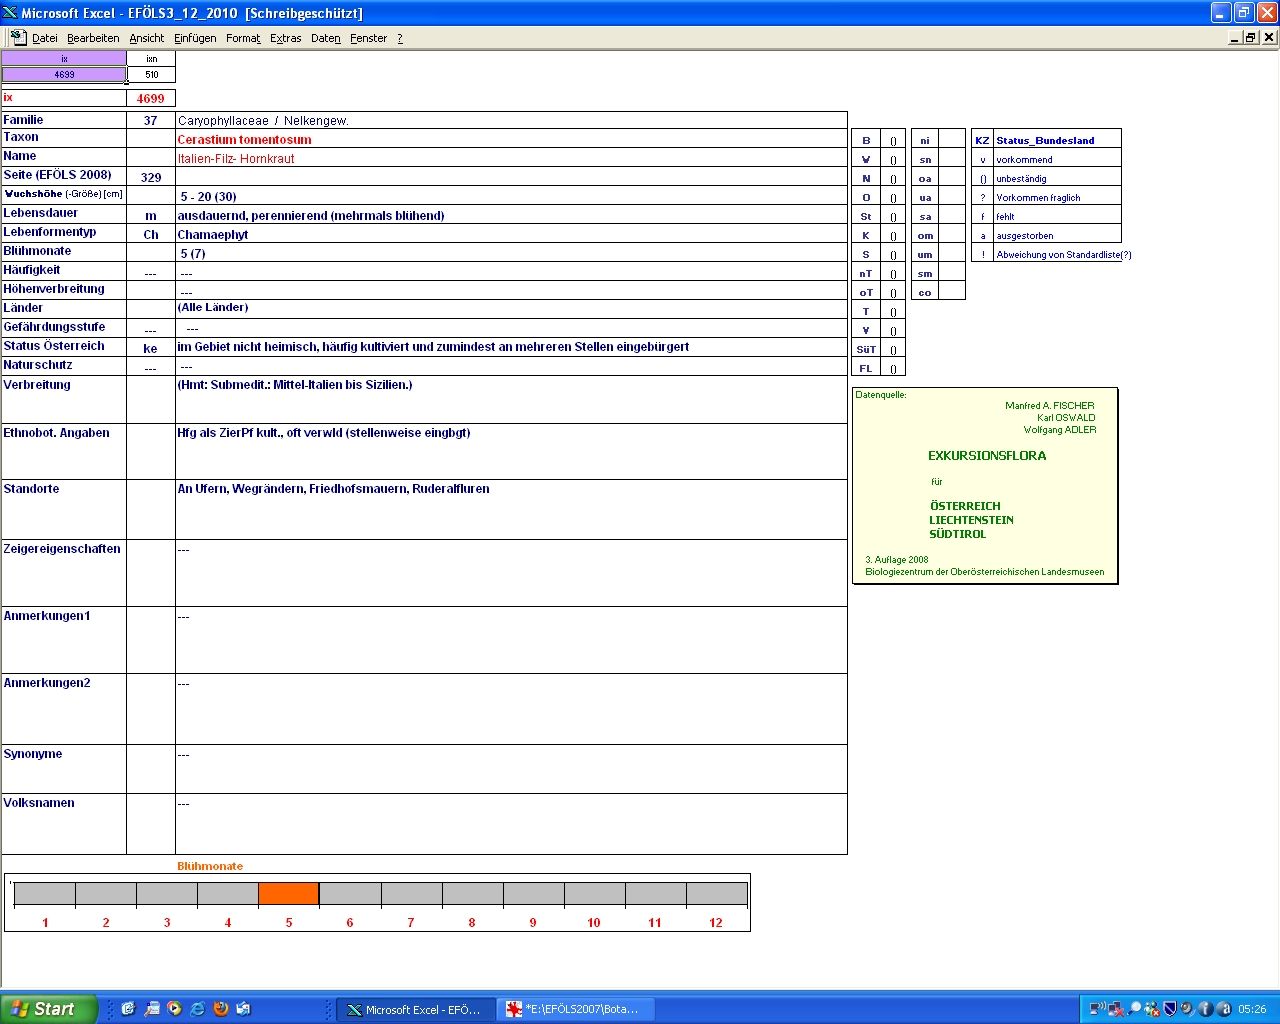
Task: Select the name cell Italien-Filz-Hornkraut
Action: 511,158
